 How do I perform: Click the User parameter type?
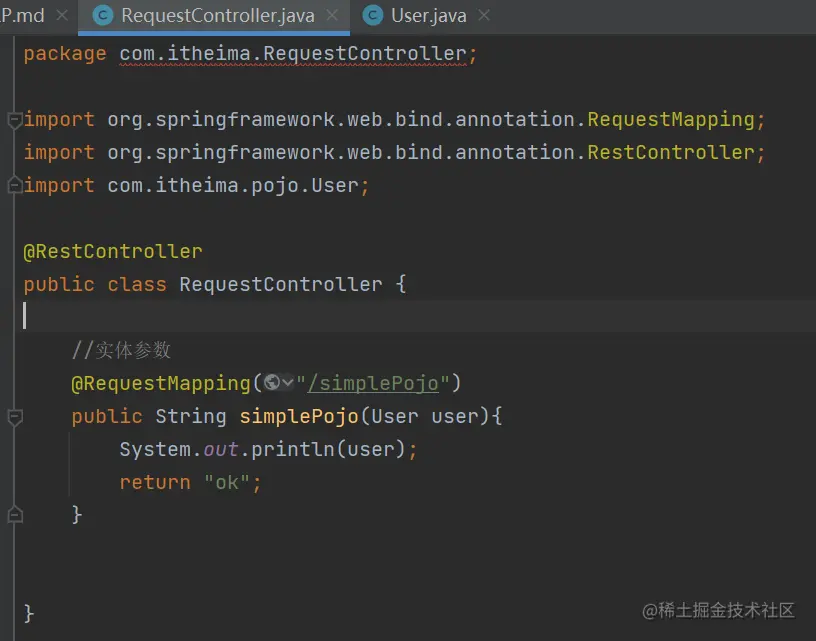point(395,417)
